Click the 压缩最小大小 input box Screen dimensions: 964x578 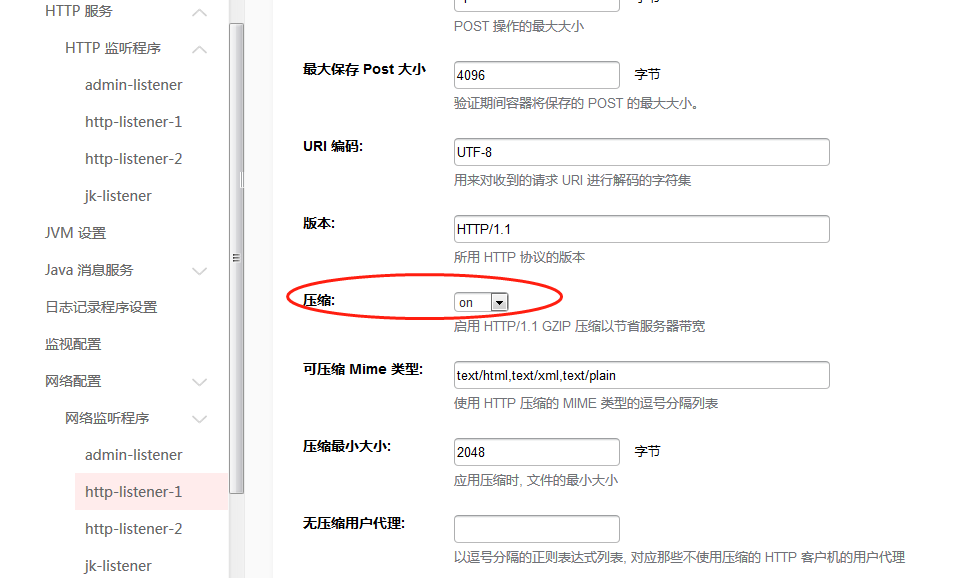(536, 452)
